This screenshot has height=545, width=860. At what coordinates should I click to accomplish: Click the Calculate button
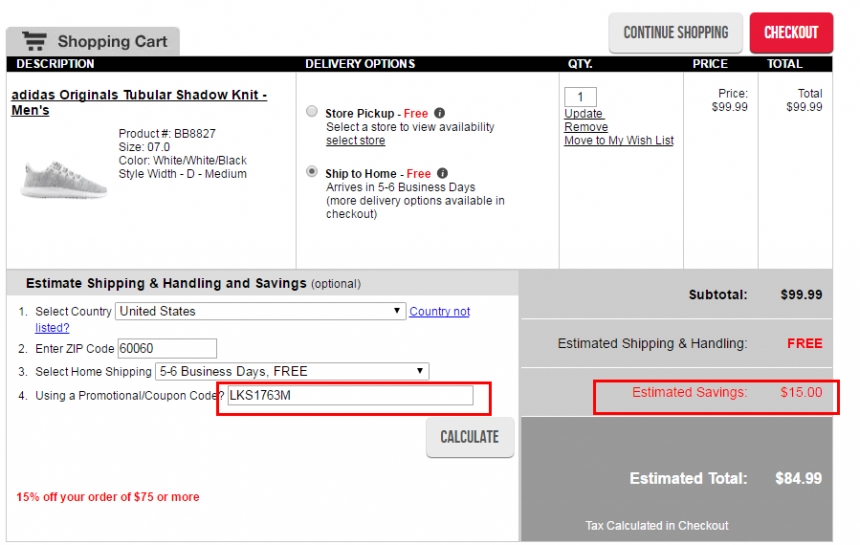coord(470,437)
